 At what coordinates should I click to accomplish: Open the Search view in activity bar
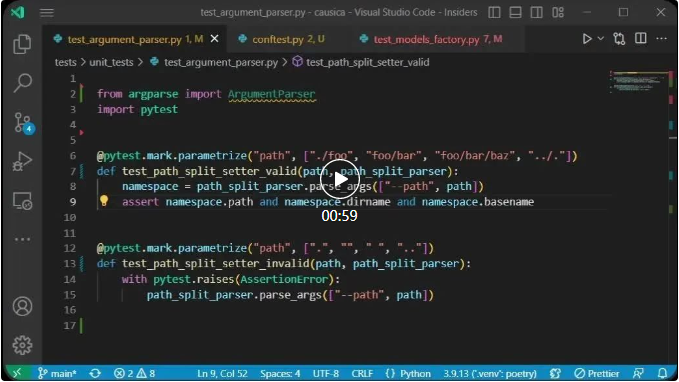pos(22,83)
